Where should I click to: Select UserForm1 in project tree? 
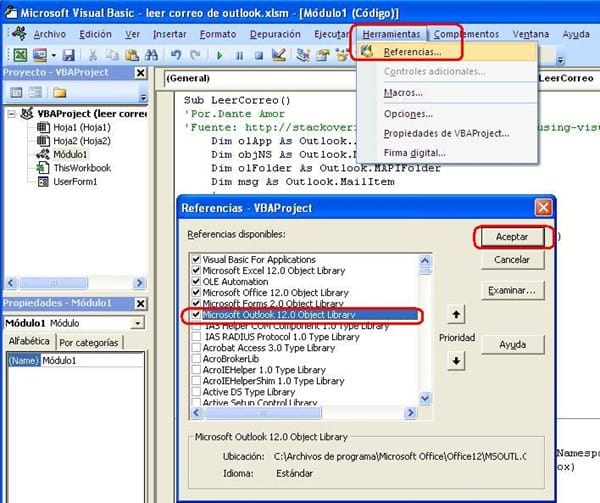tap(75, 182)
